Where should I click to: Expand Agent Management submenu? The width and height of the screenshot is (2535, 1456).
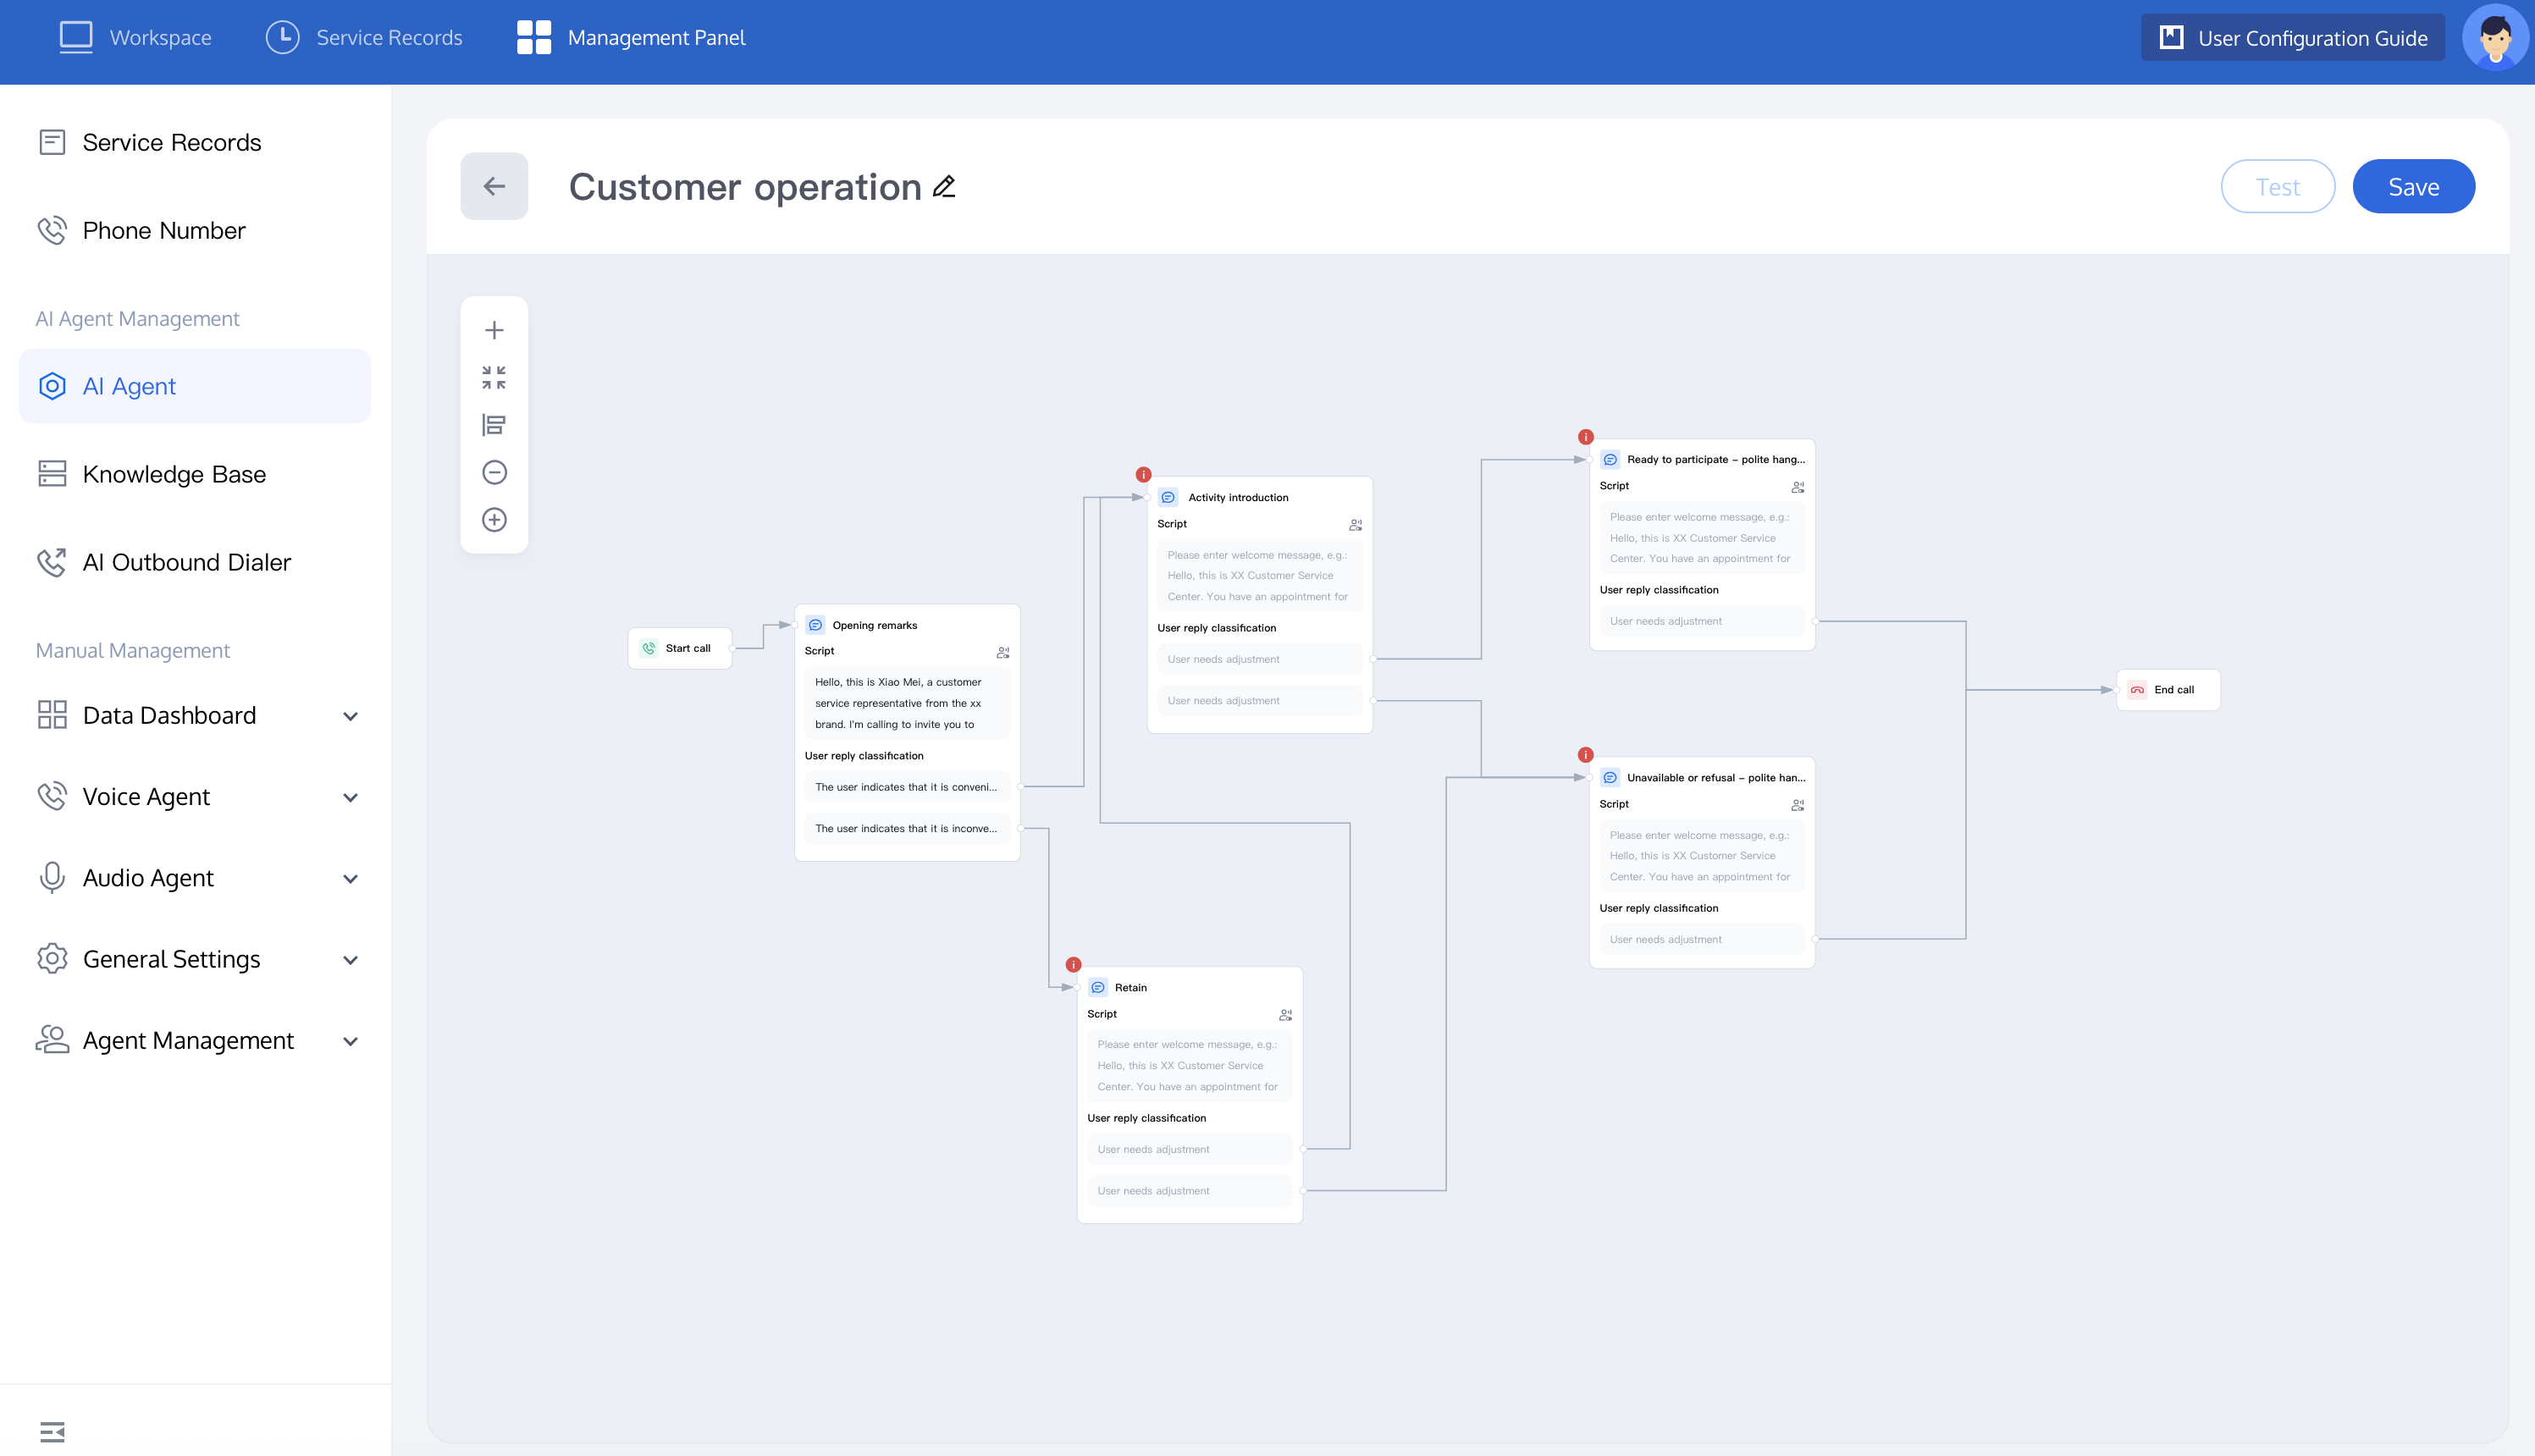(350, 1041)
